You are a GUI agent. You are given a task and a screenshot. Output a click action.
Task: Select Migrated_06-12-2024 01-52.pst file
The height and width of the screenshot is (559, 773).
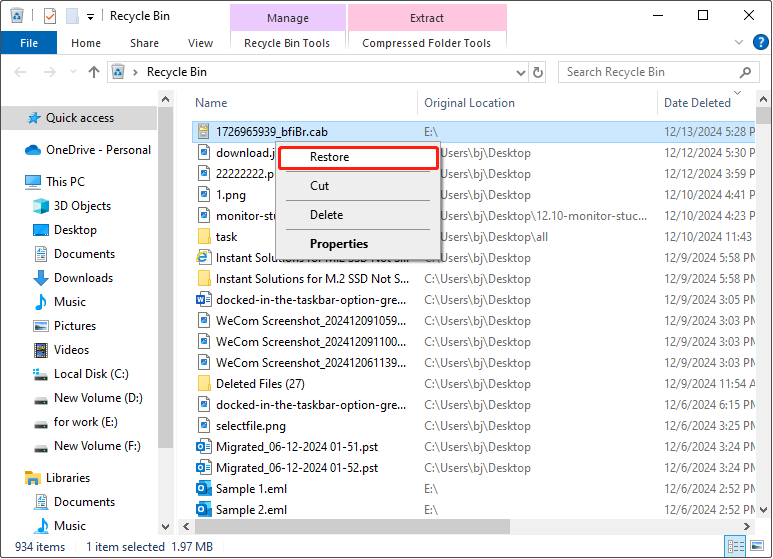tap(297, 468)
